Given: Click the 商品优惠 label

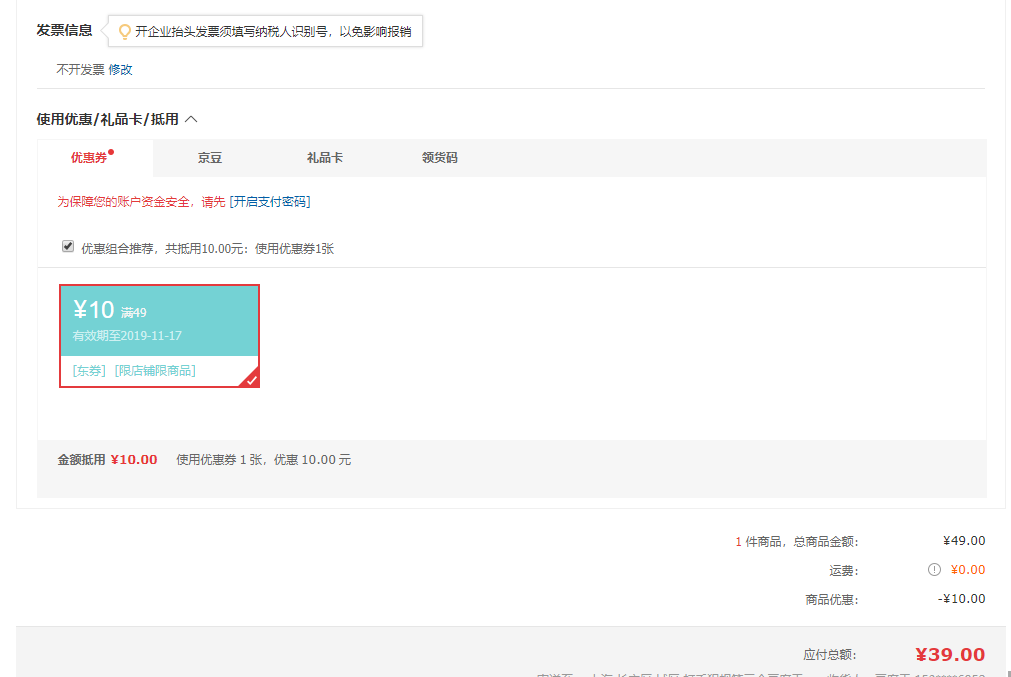Looking at the screenshot, I should [x=832, y=600].
